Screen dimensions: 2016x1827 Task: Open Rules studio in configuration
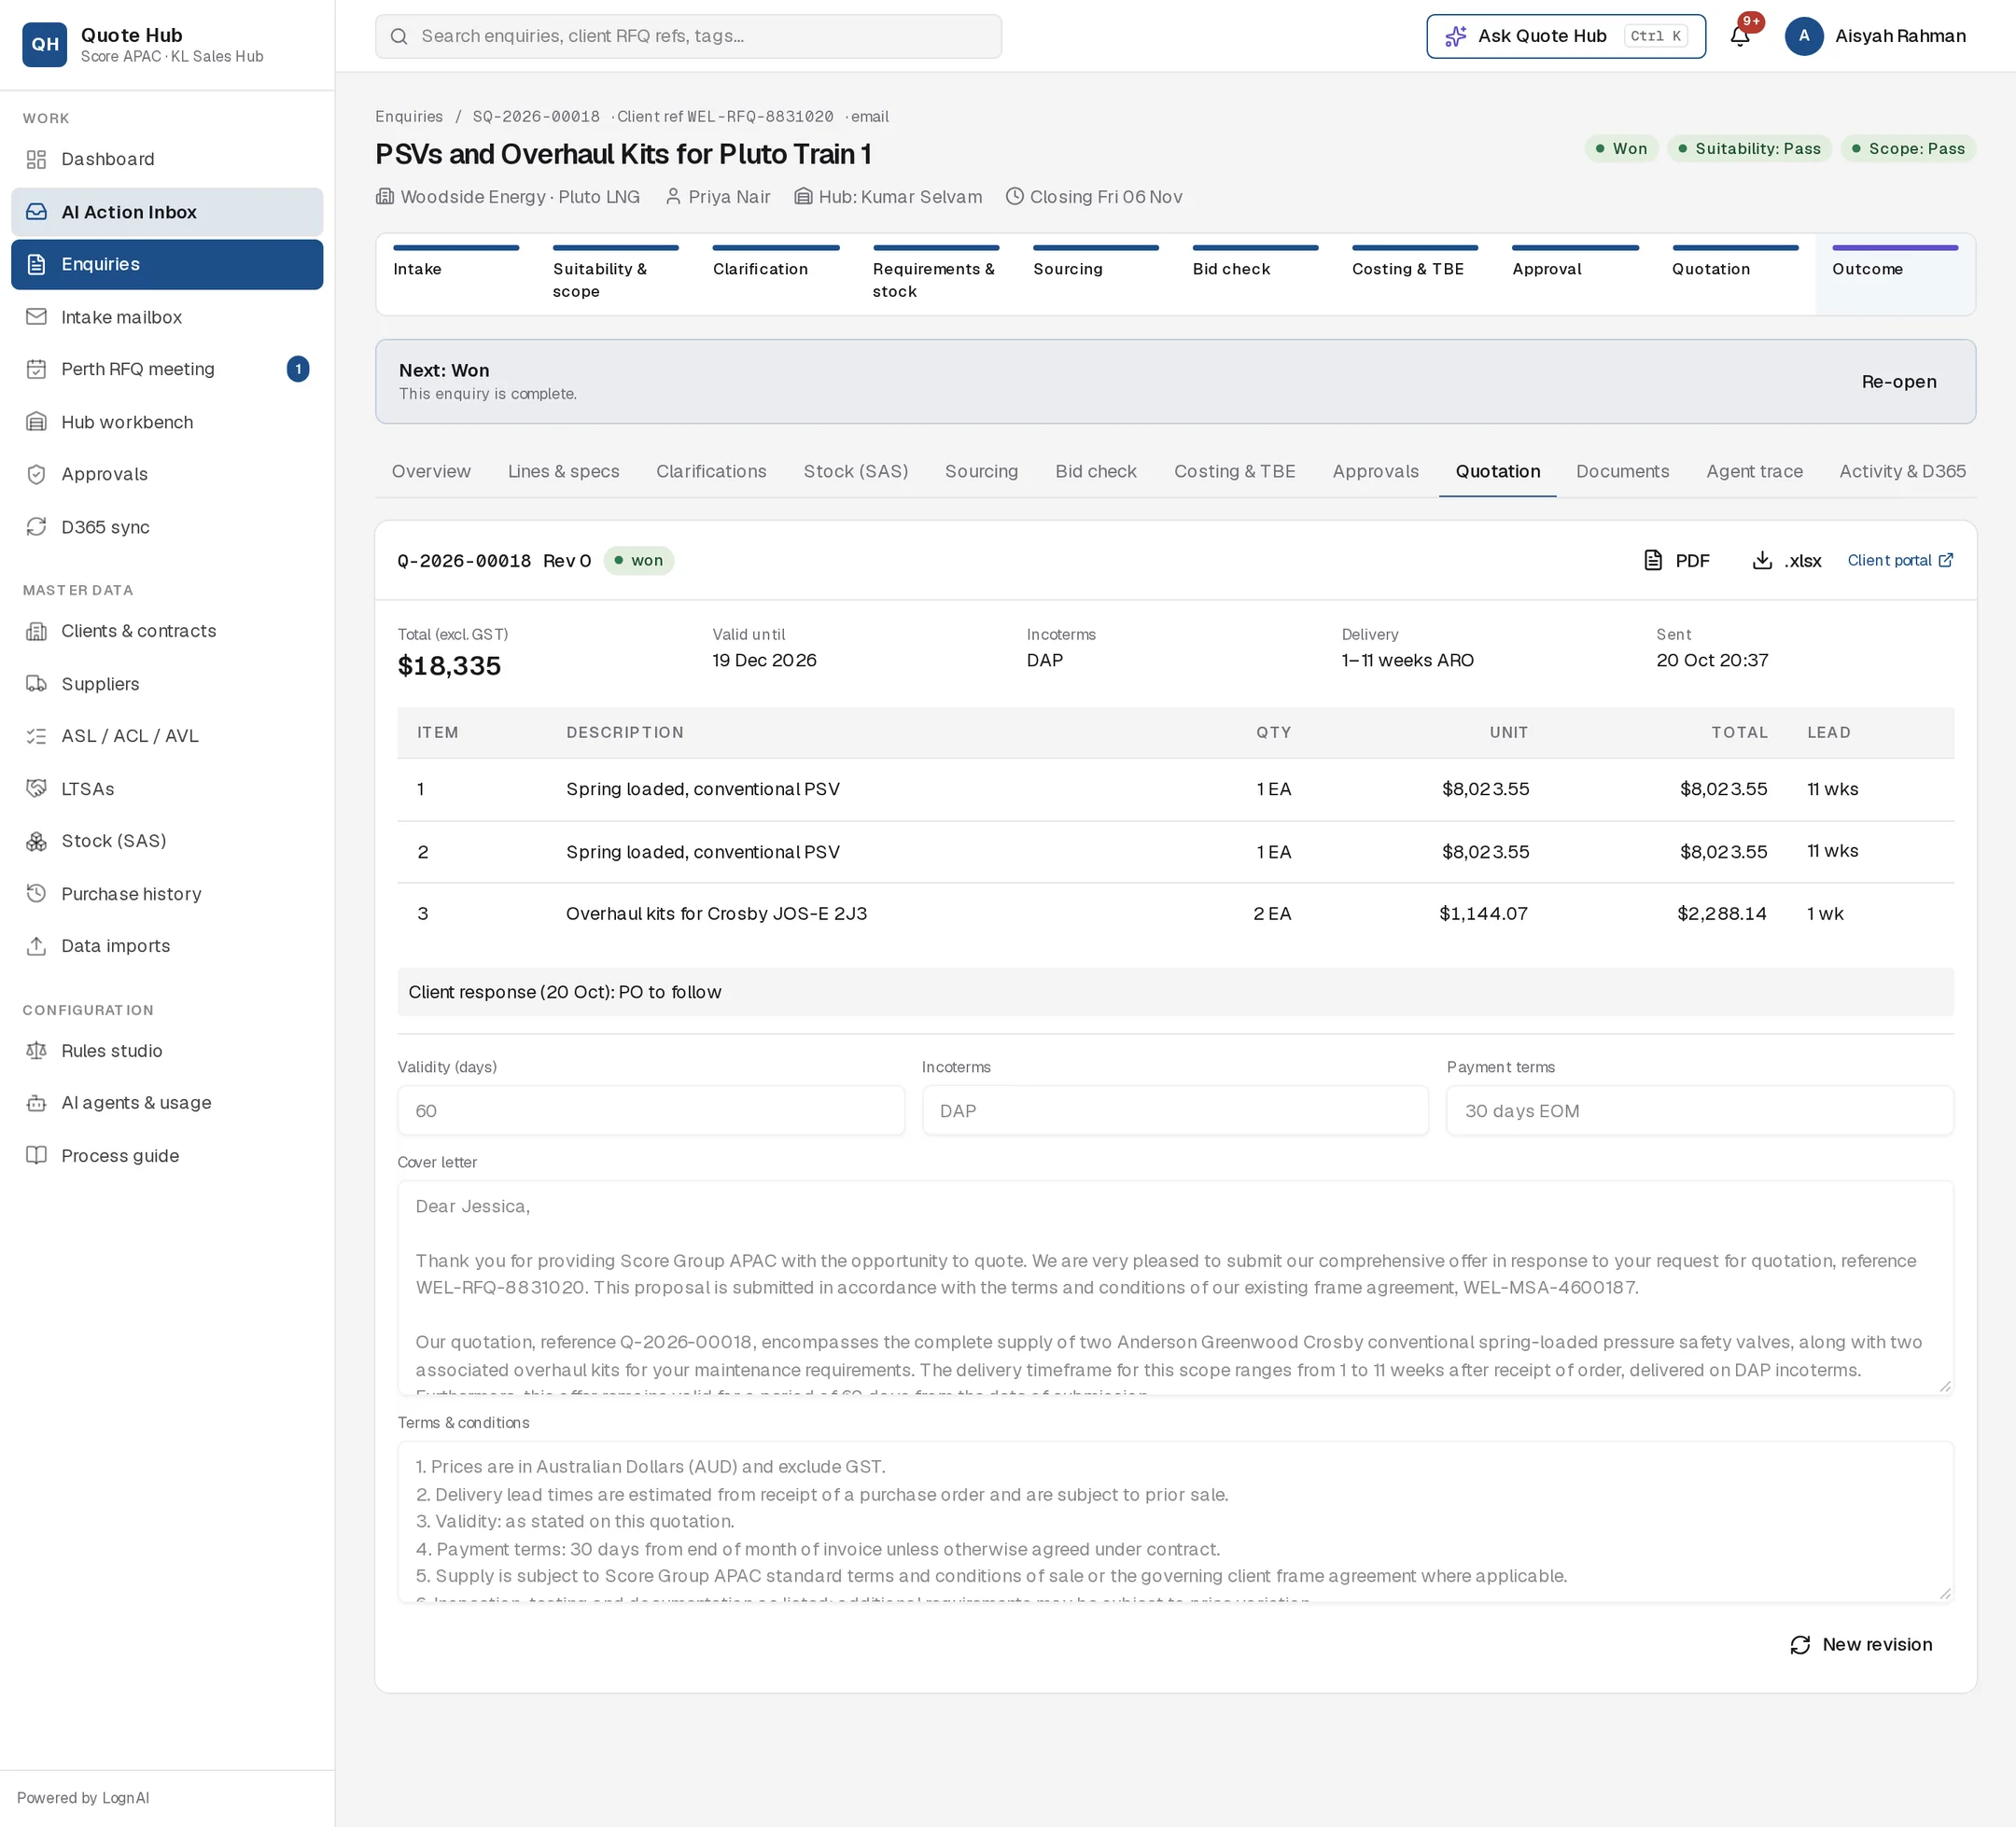[x=167, y=1050]
